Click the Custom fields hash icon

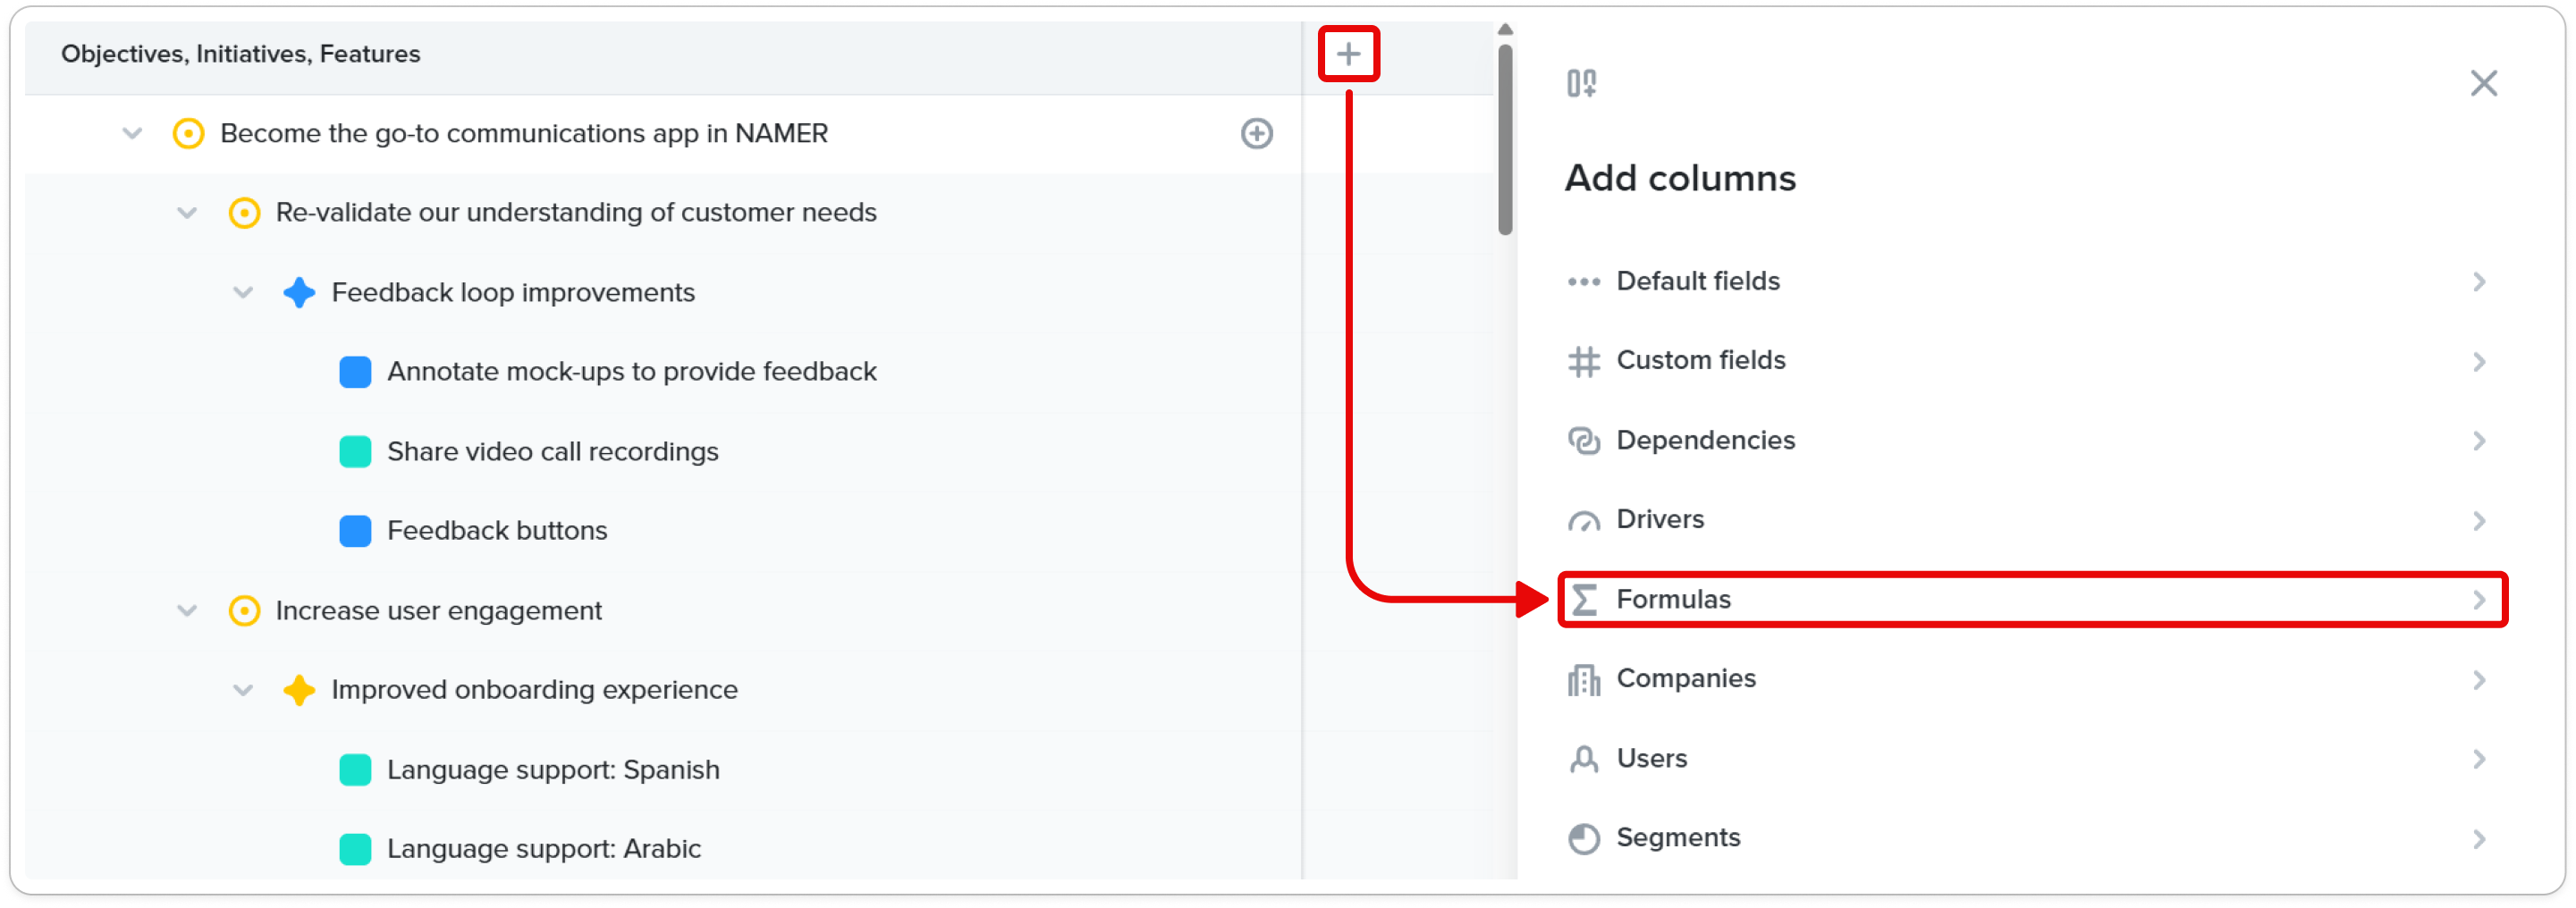[1583, 361]
